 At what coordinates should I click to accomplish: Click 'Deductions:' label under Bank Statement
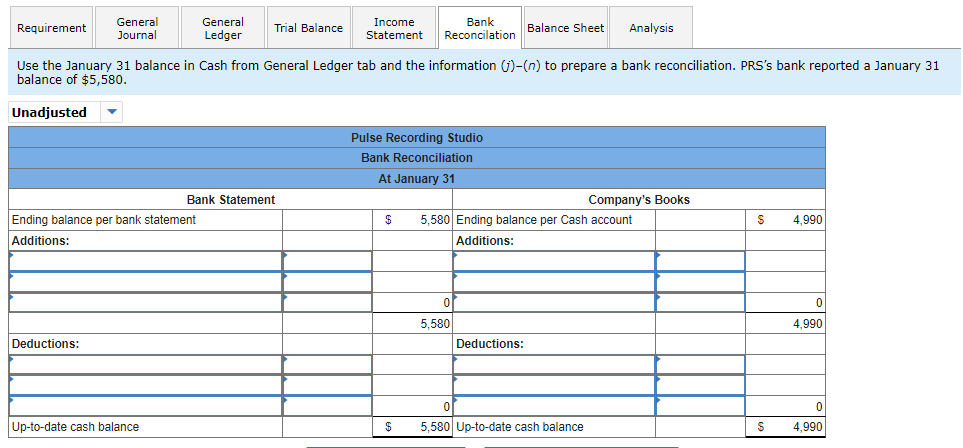point(46,344)
